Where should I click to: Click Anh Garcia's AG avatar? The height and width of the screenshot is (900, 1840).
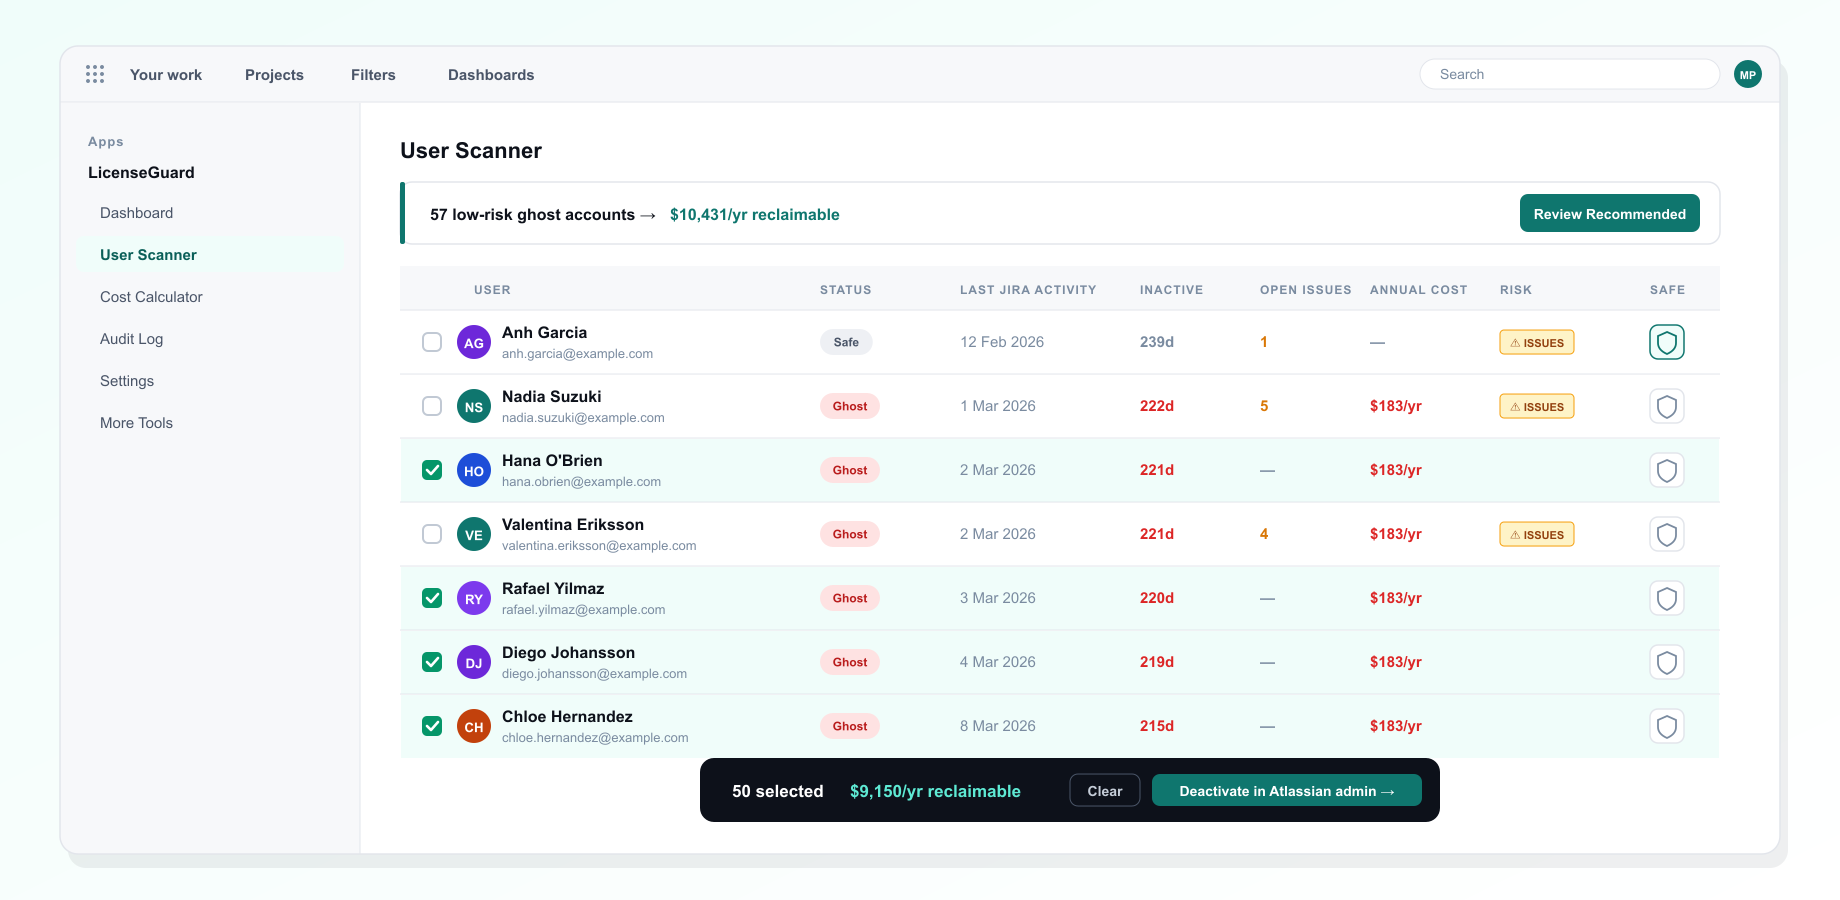[474, 342]
